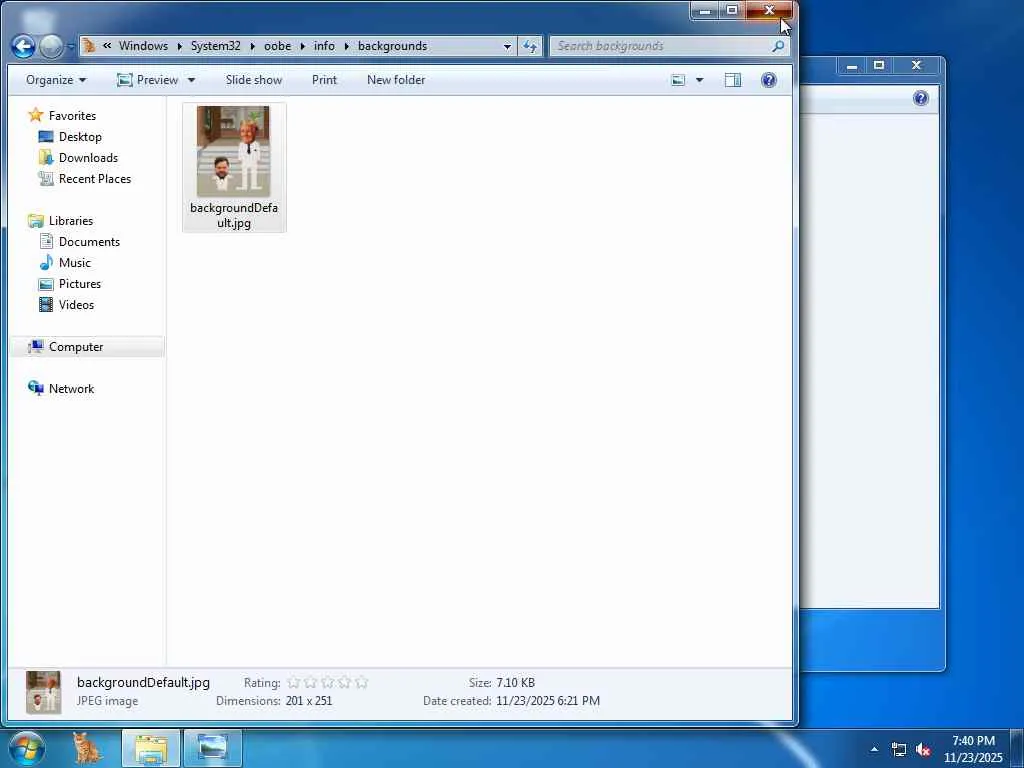Select Libraries in the navigation pane
The height and width of the screenshot is (768, 1024).
71,221
